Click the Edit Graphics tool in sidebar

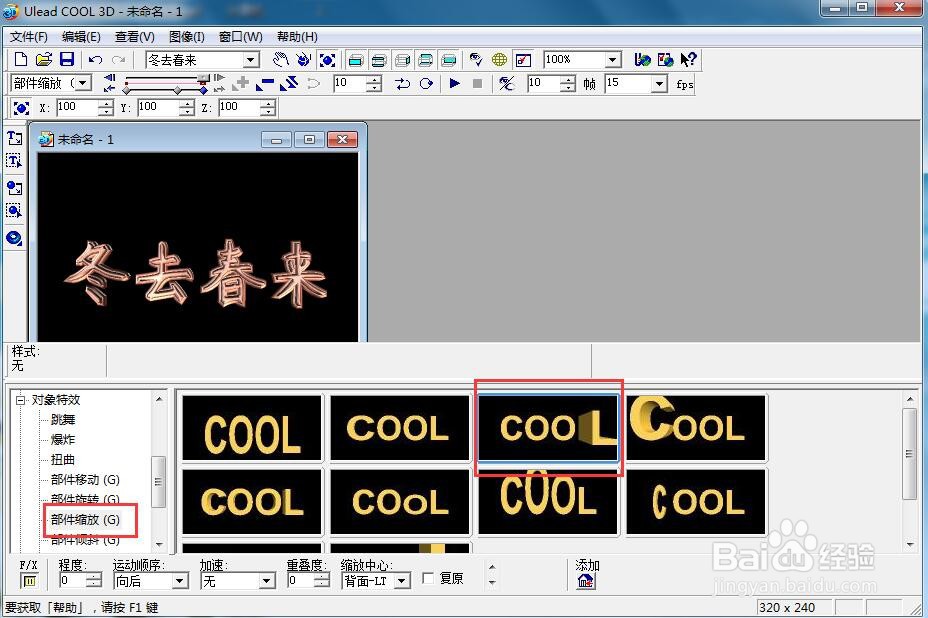[14, 211]
